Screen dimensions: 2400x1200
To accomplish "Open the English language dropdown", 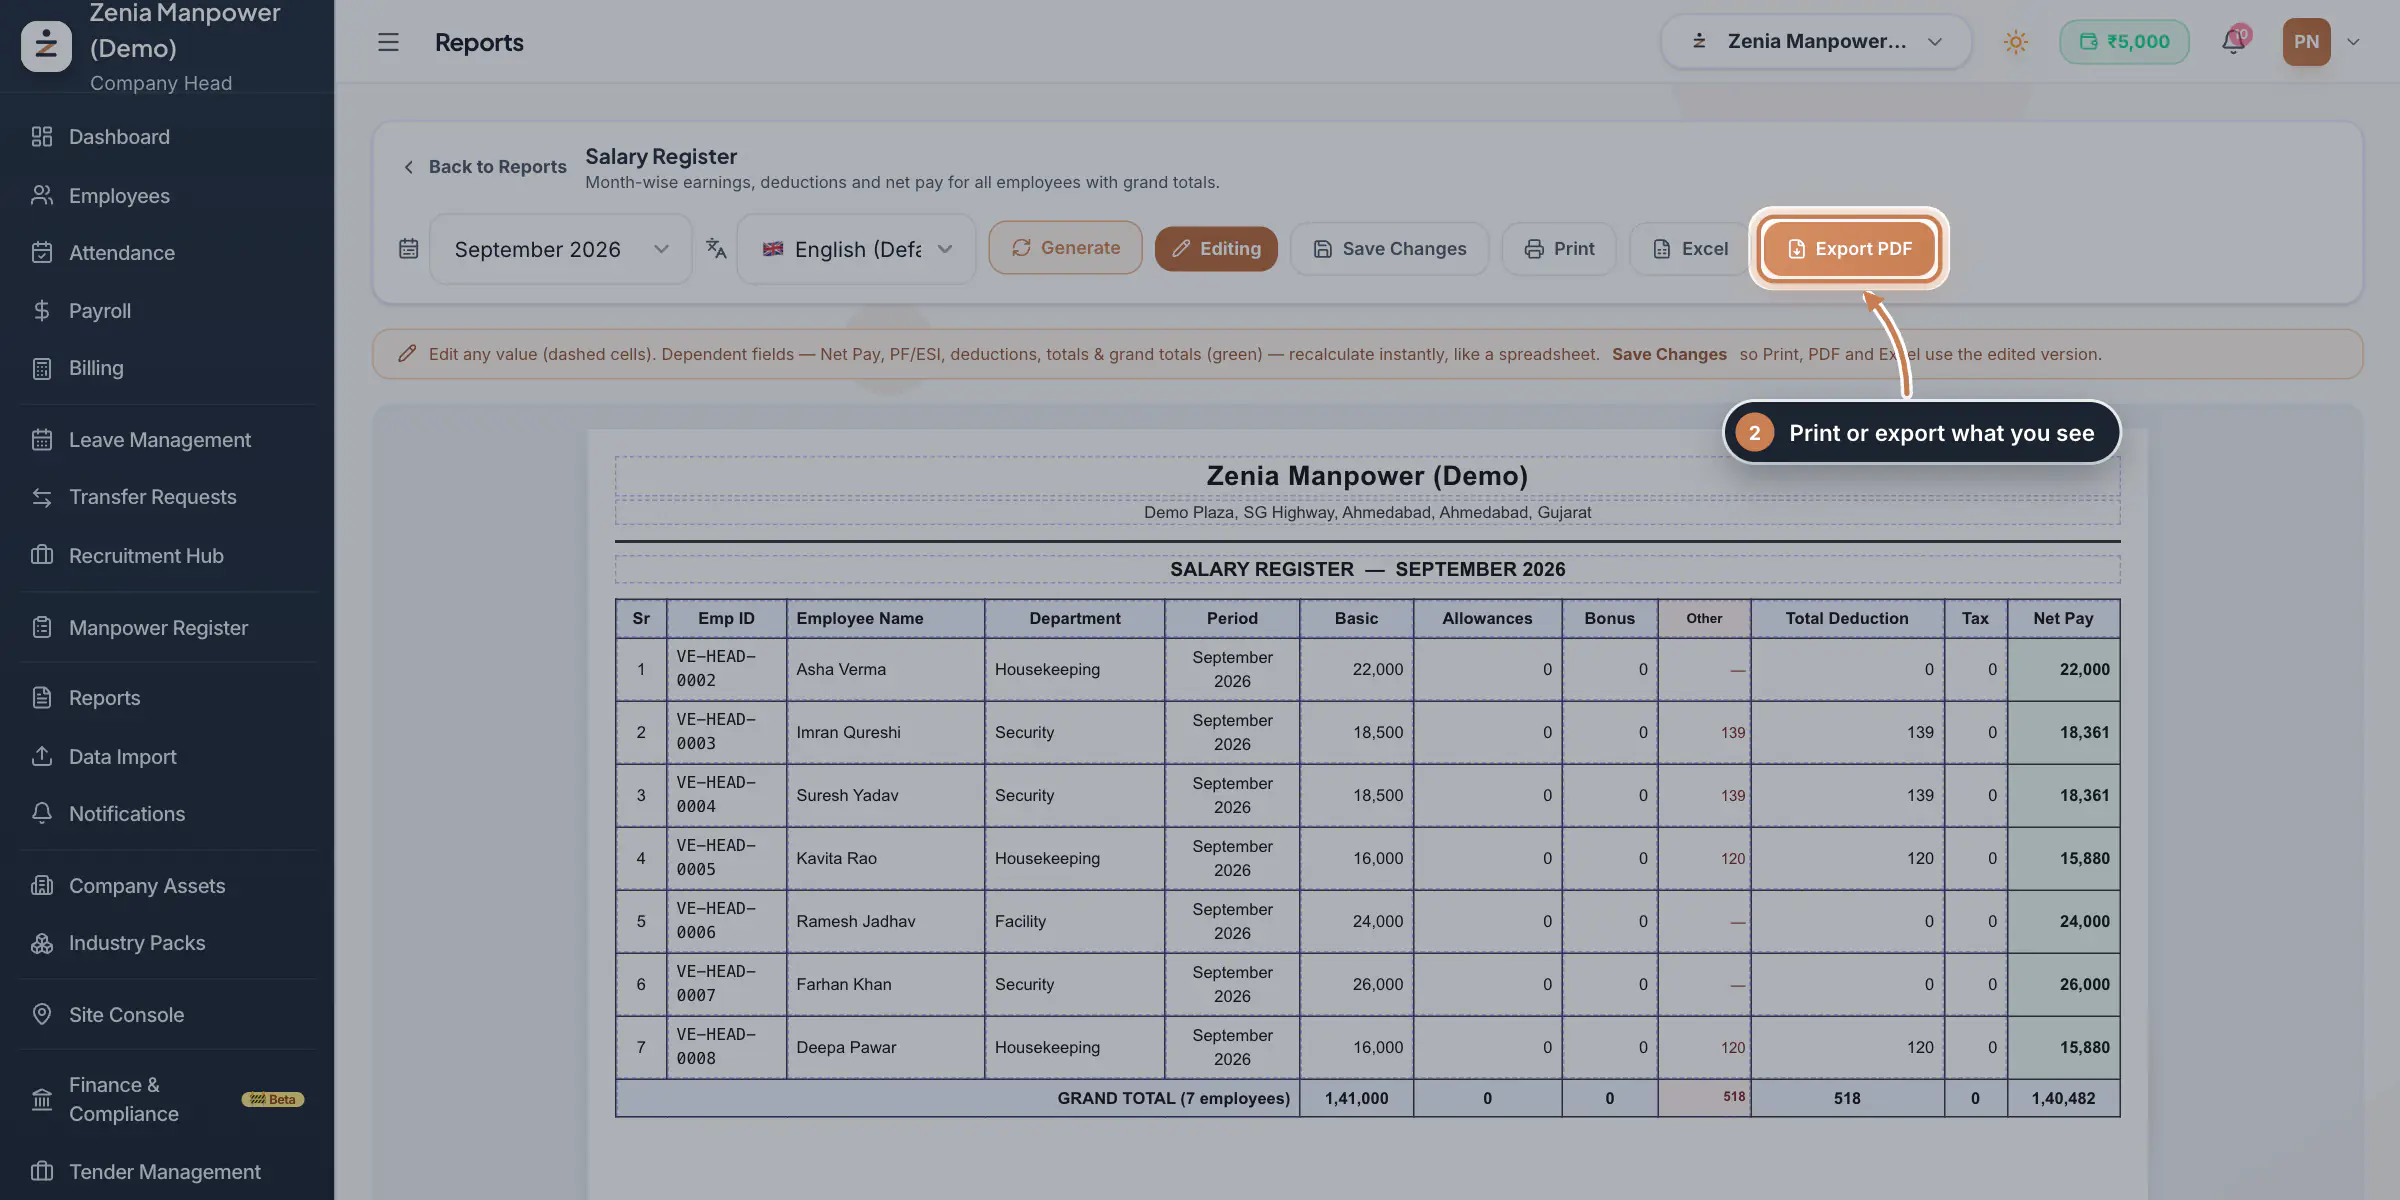I will click(856, 249).
